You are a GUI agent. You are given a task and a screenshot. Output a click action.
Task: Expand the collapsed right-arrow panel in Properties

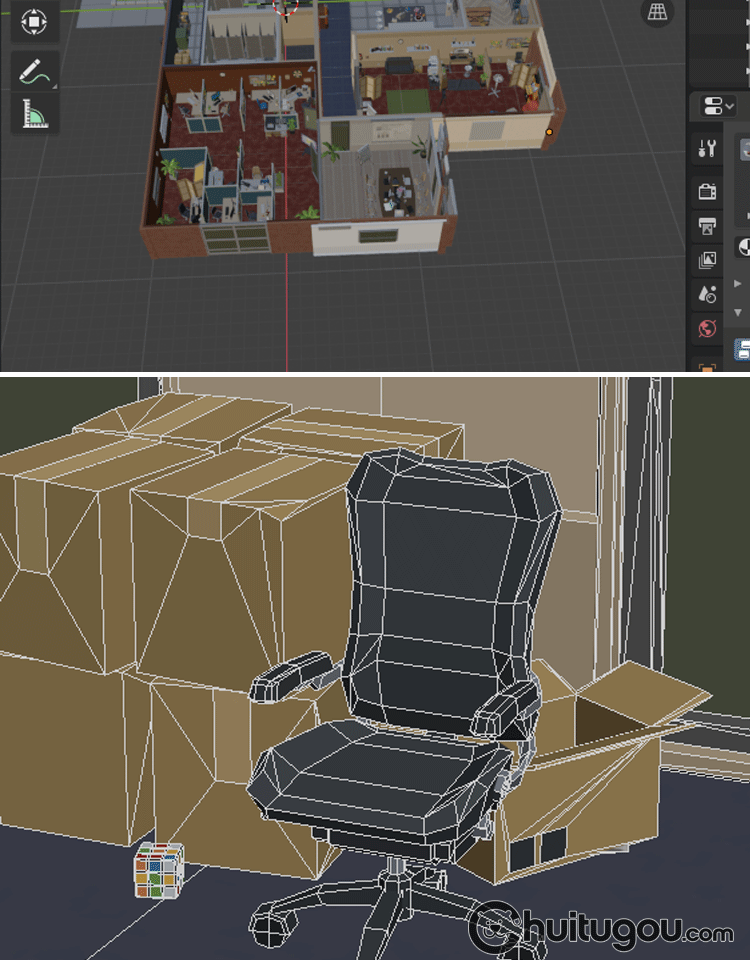click(x=737, y=283)
